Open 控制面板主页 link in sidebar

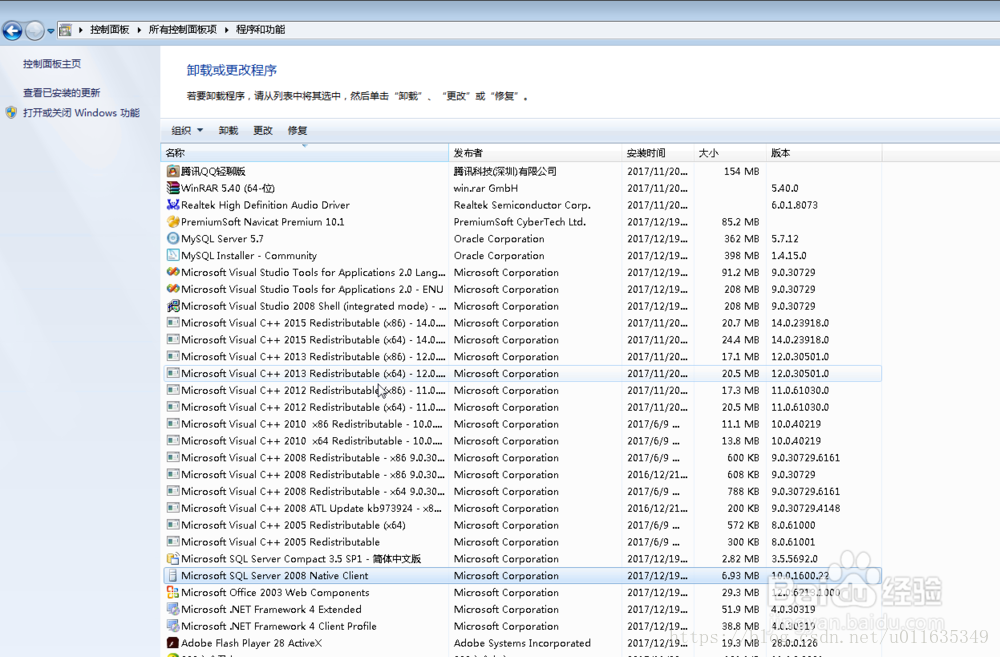tap(52, 64)
